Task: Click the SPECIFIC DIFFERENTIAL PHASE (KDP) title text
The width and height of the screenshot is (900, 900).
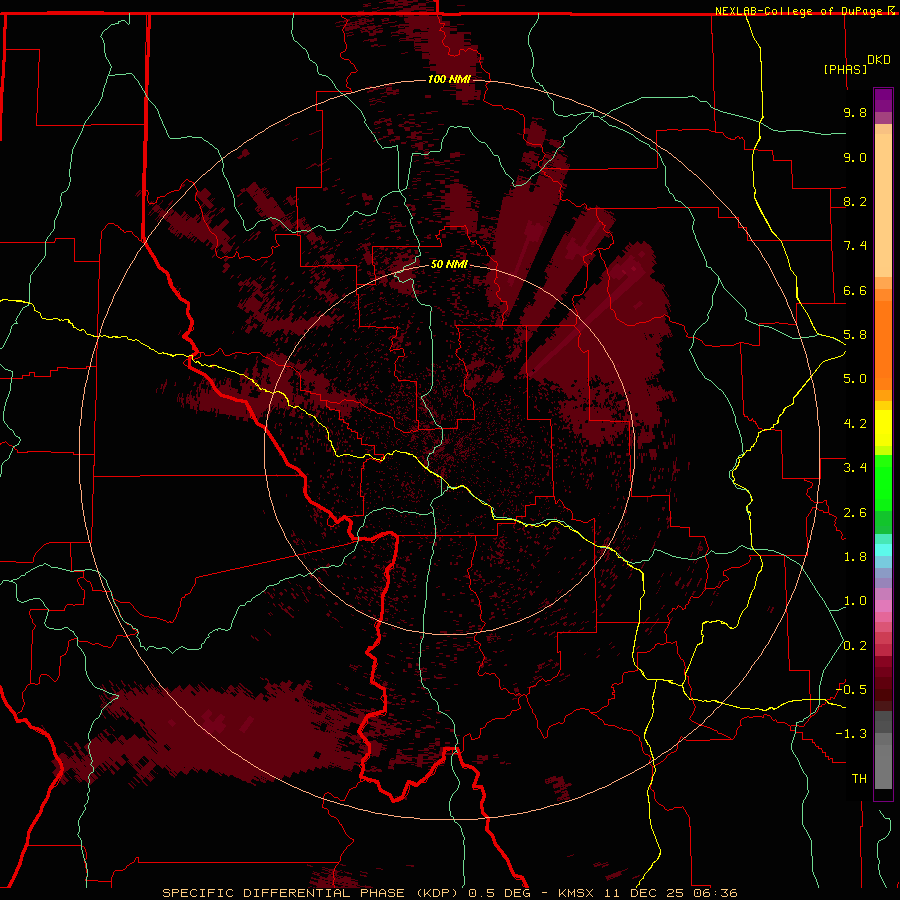Action: pyautogui.click(x=312, y=893)
